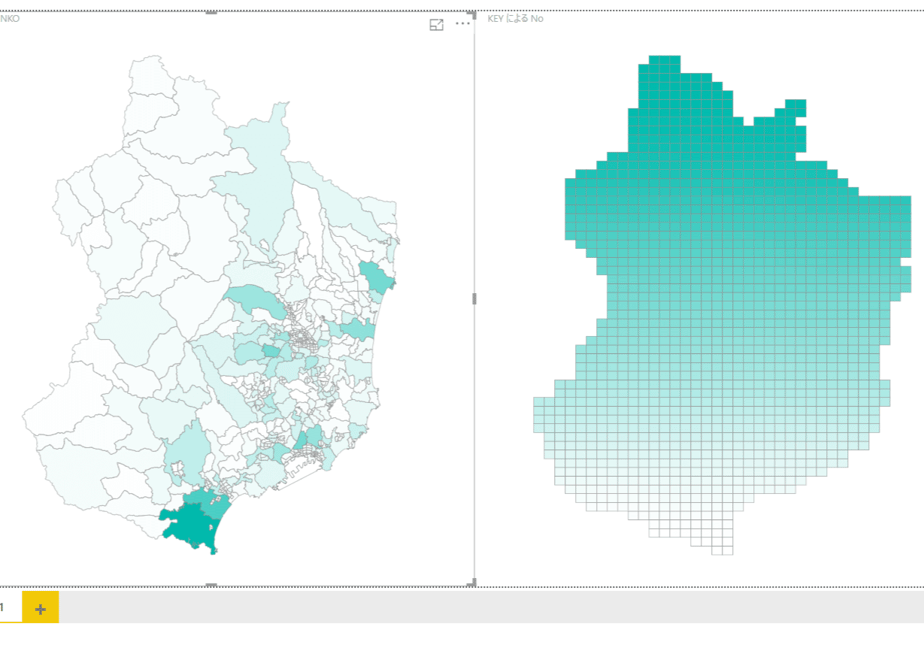Screen dimensions: 924x660
Task: Click the right-edge middle resize handle of left visual
Action: pyautogui.click(x=474, y=299)
